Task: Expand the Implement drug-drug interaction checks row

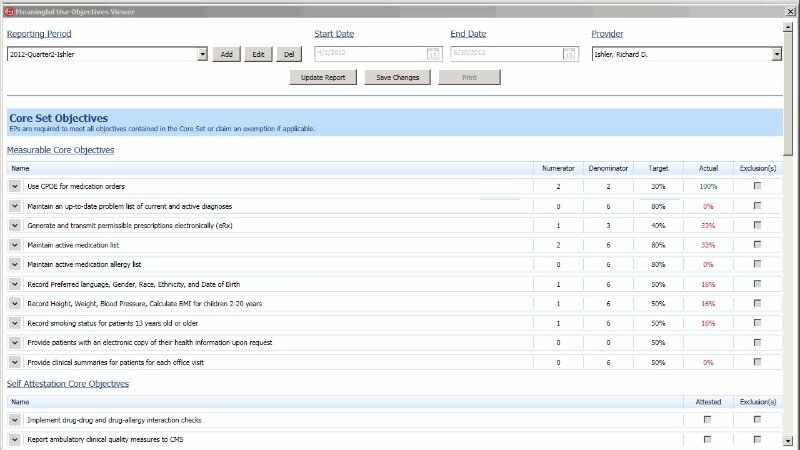Action: [15, 420]
